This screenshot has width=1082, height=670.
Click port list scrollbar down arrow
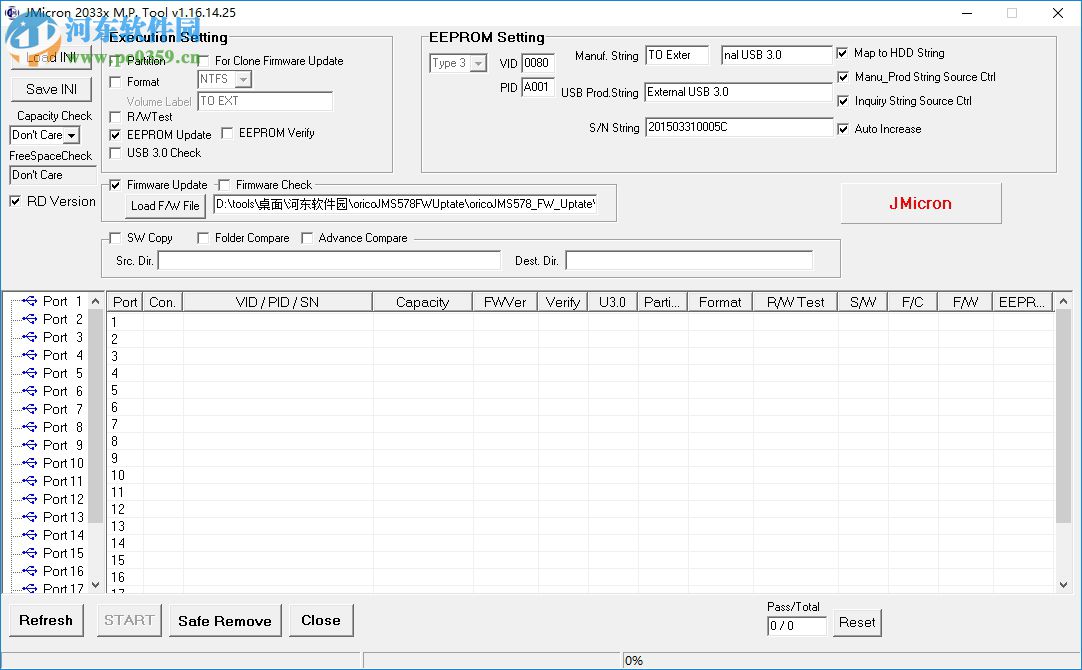(95, 584)
